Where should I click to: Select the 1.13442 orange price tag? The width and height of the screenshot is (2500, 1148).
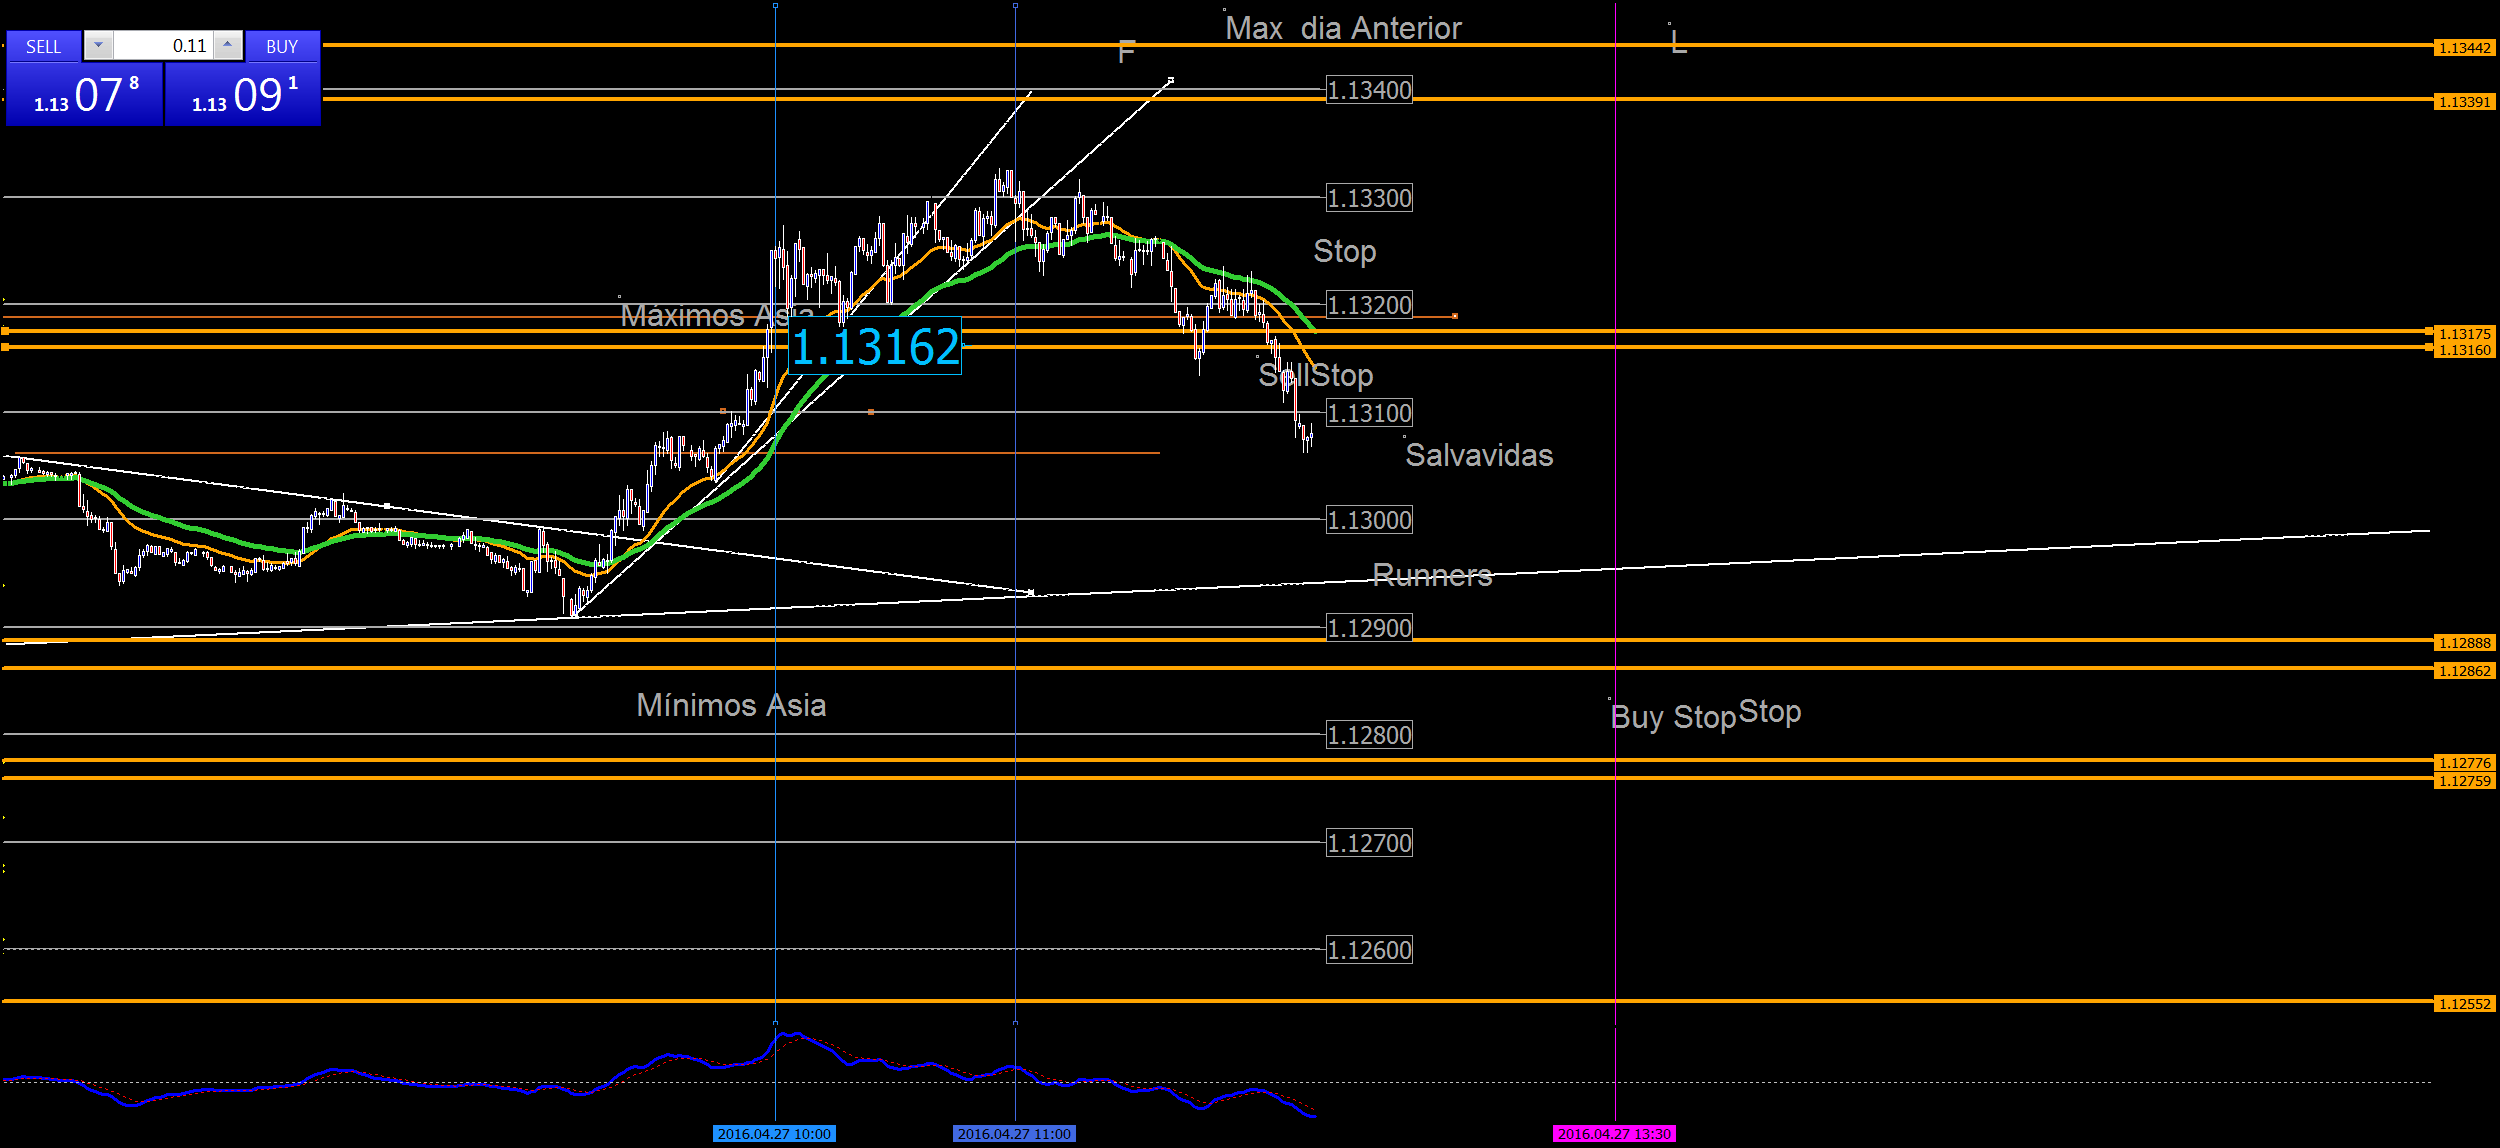[x=2464, y=48]
